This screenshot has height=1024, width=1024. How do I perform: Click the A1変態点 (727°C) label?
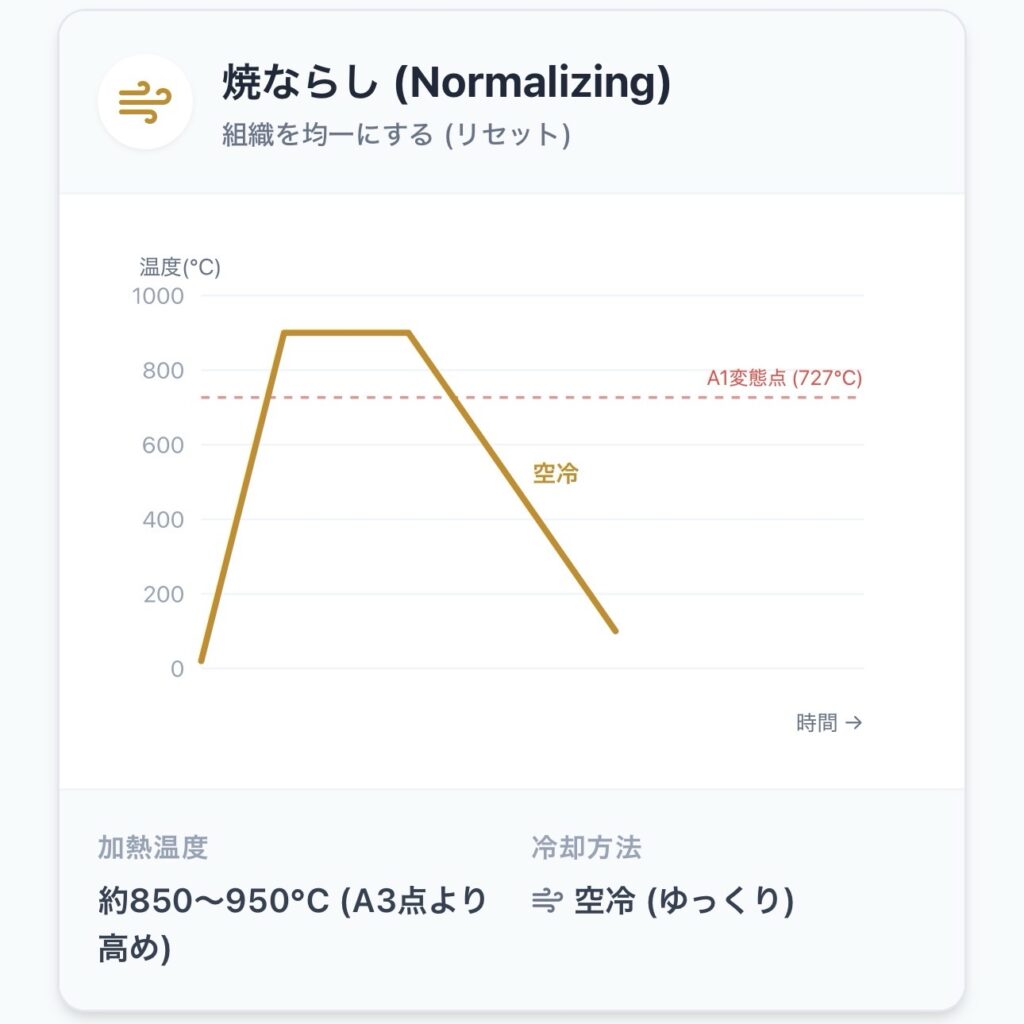click(784, 379)
